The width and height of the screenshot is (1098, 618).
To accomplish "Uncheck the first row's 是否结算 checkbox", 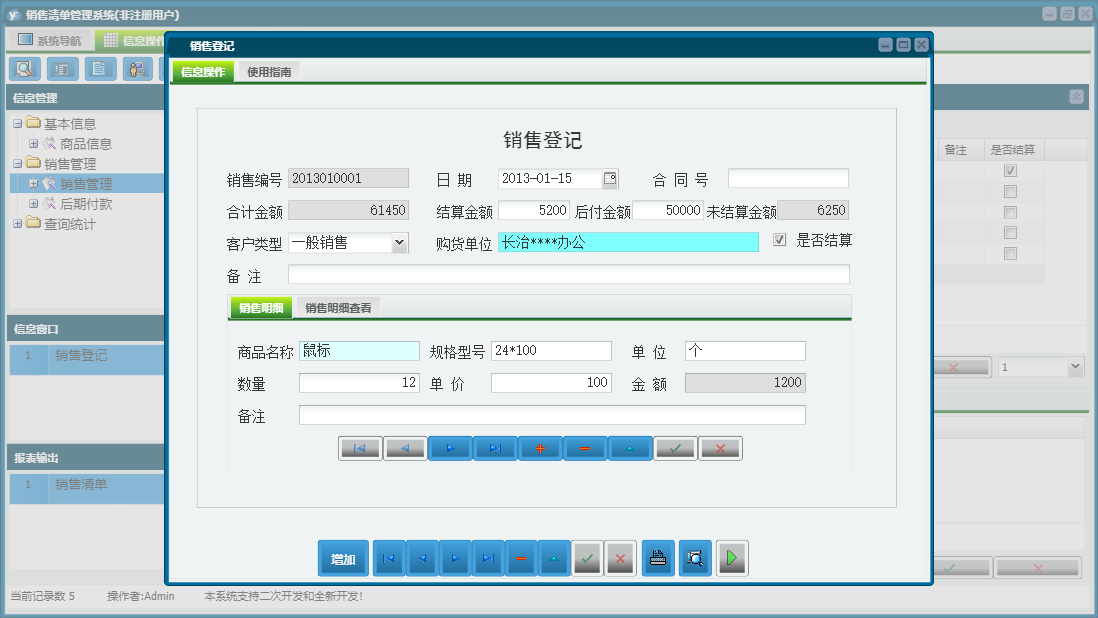I will (1010, 170).
